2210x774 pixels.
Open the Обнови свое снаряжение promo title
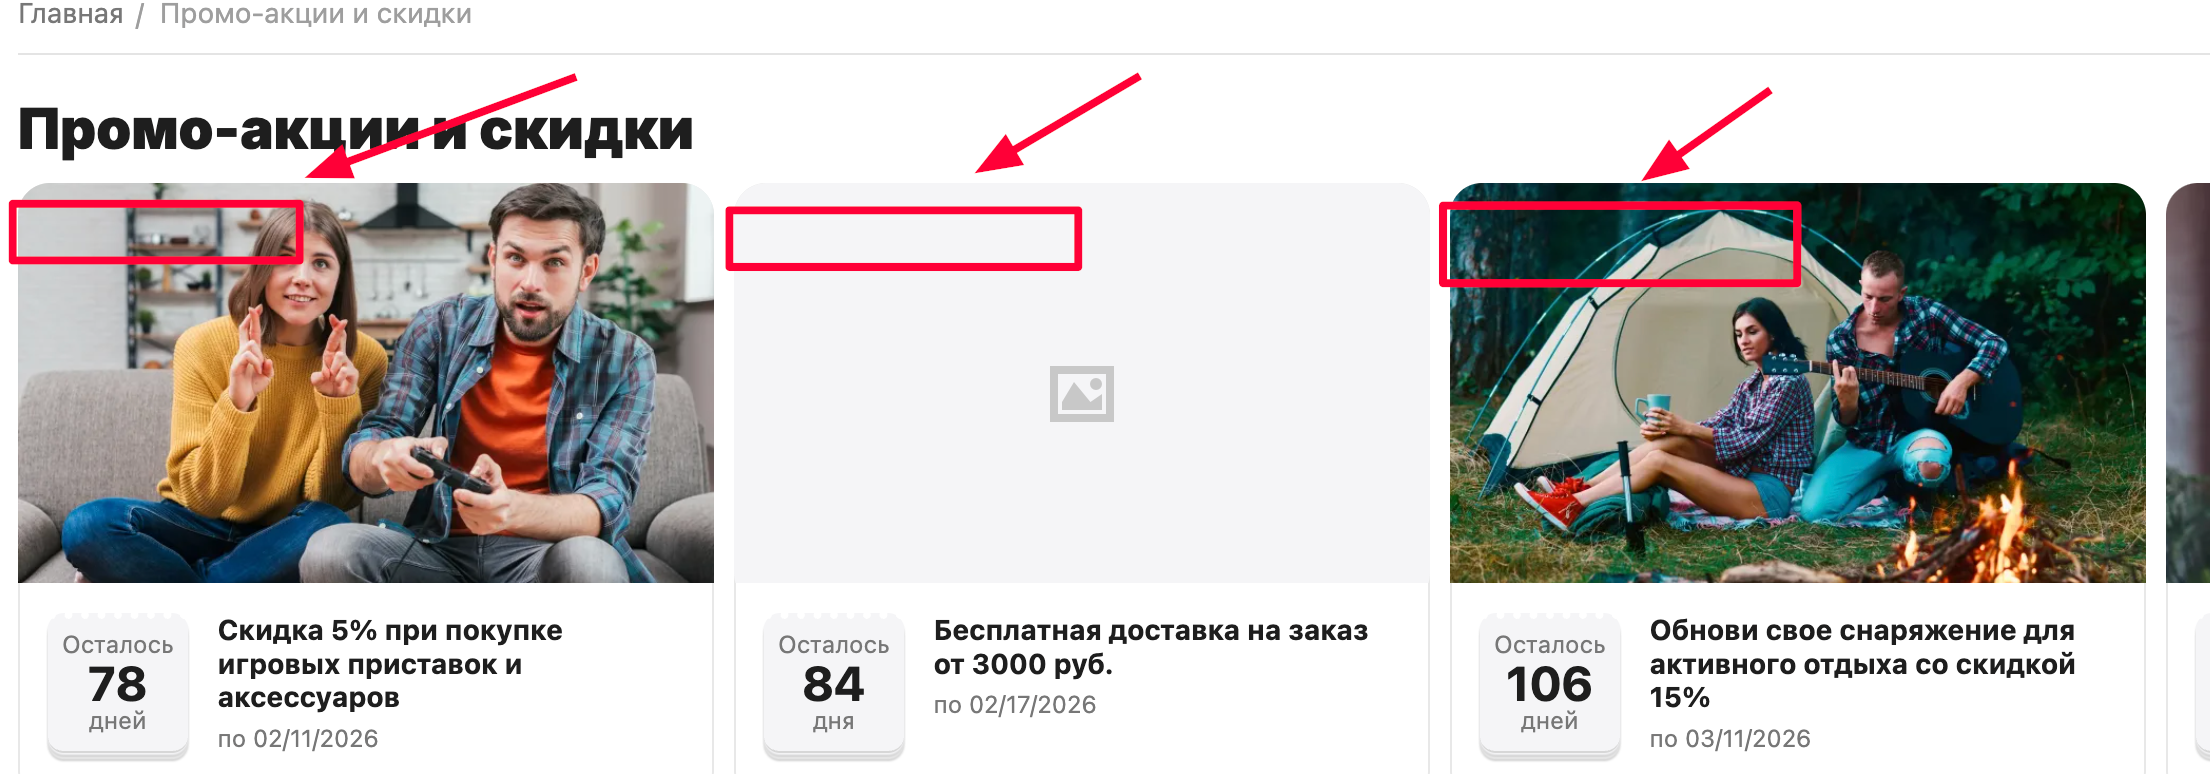[x=1862, y=664]
